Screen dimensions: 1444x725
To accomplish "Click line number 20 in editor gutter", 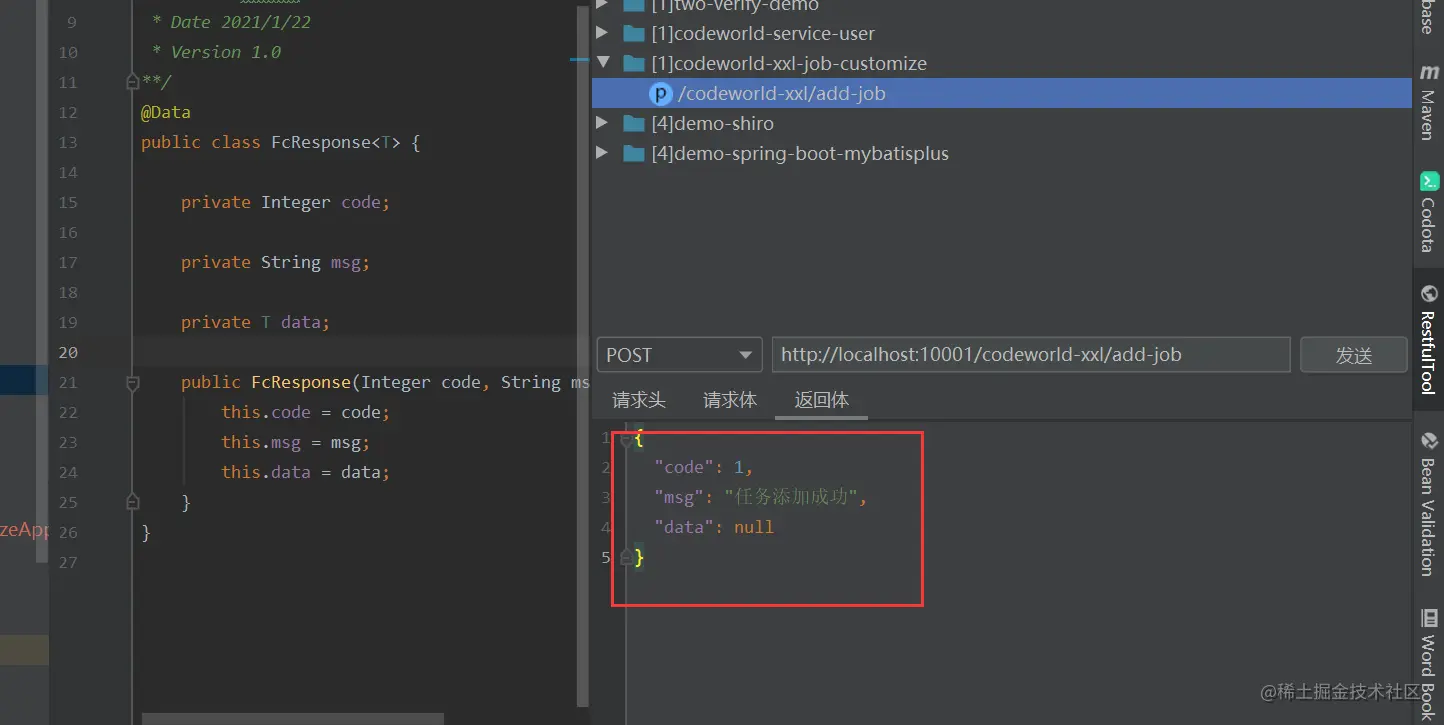I will pos(68,352).
